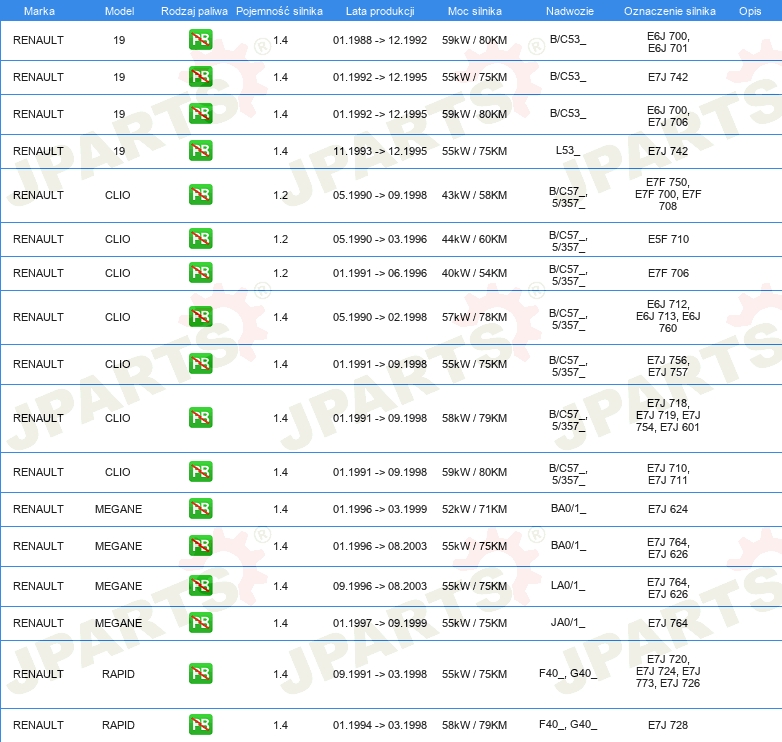
Task: Click engine codes E7J 720, E7J 724, E7J 773, E7J 726
Action: (668, 671)
